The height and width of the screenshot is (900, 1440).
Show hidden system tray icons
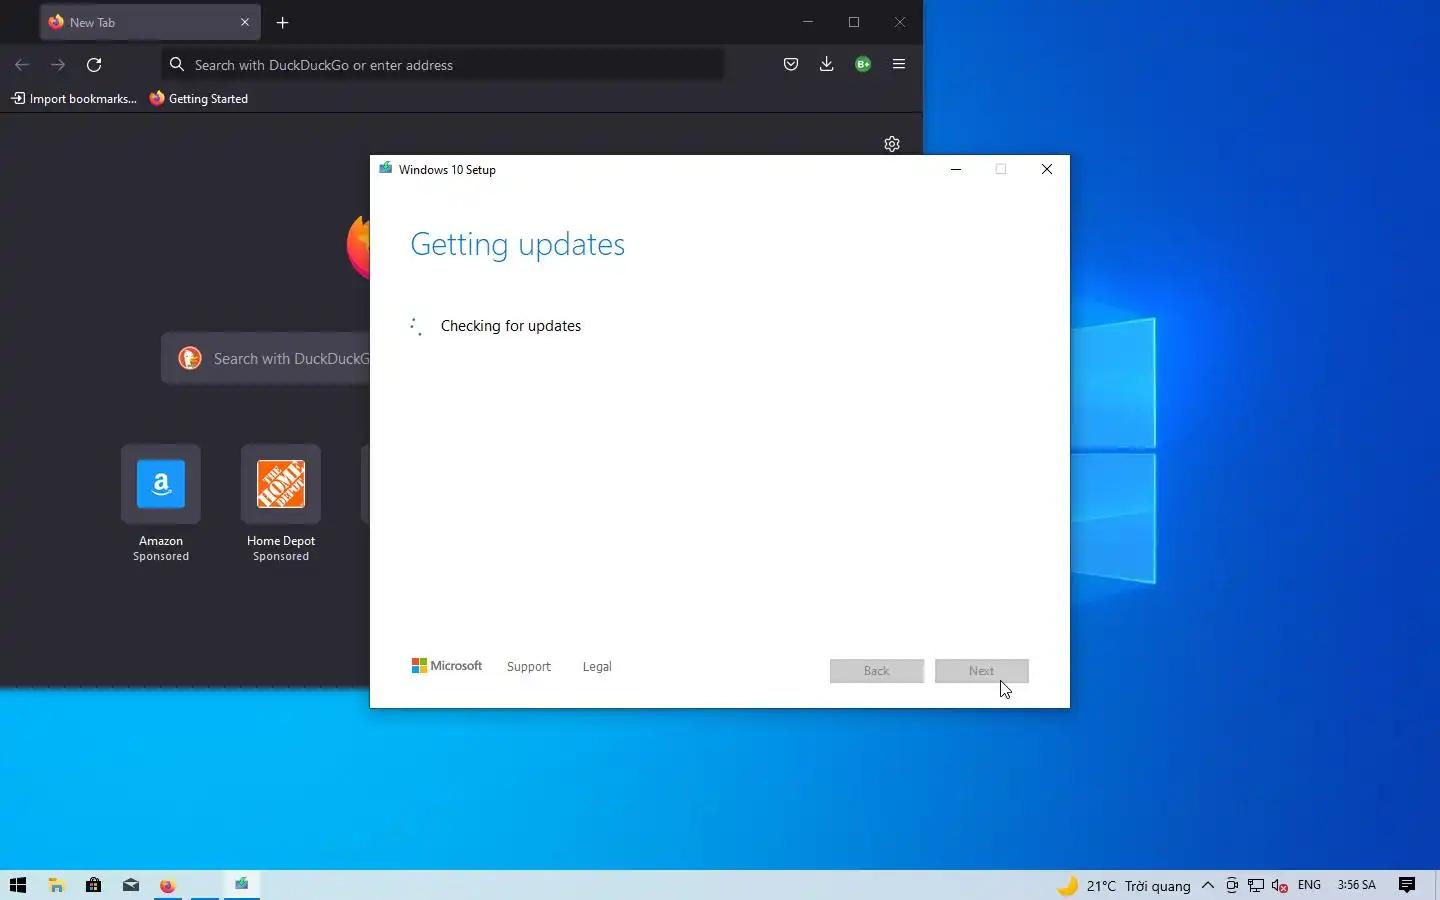(1208, 885)
